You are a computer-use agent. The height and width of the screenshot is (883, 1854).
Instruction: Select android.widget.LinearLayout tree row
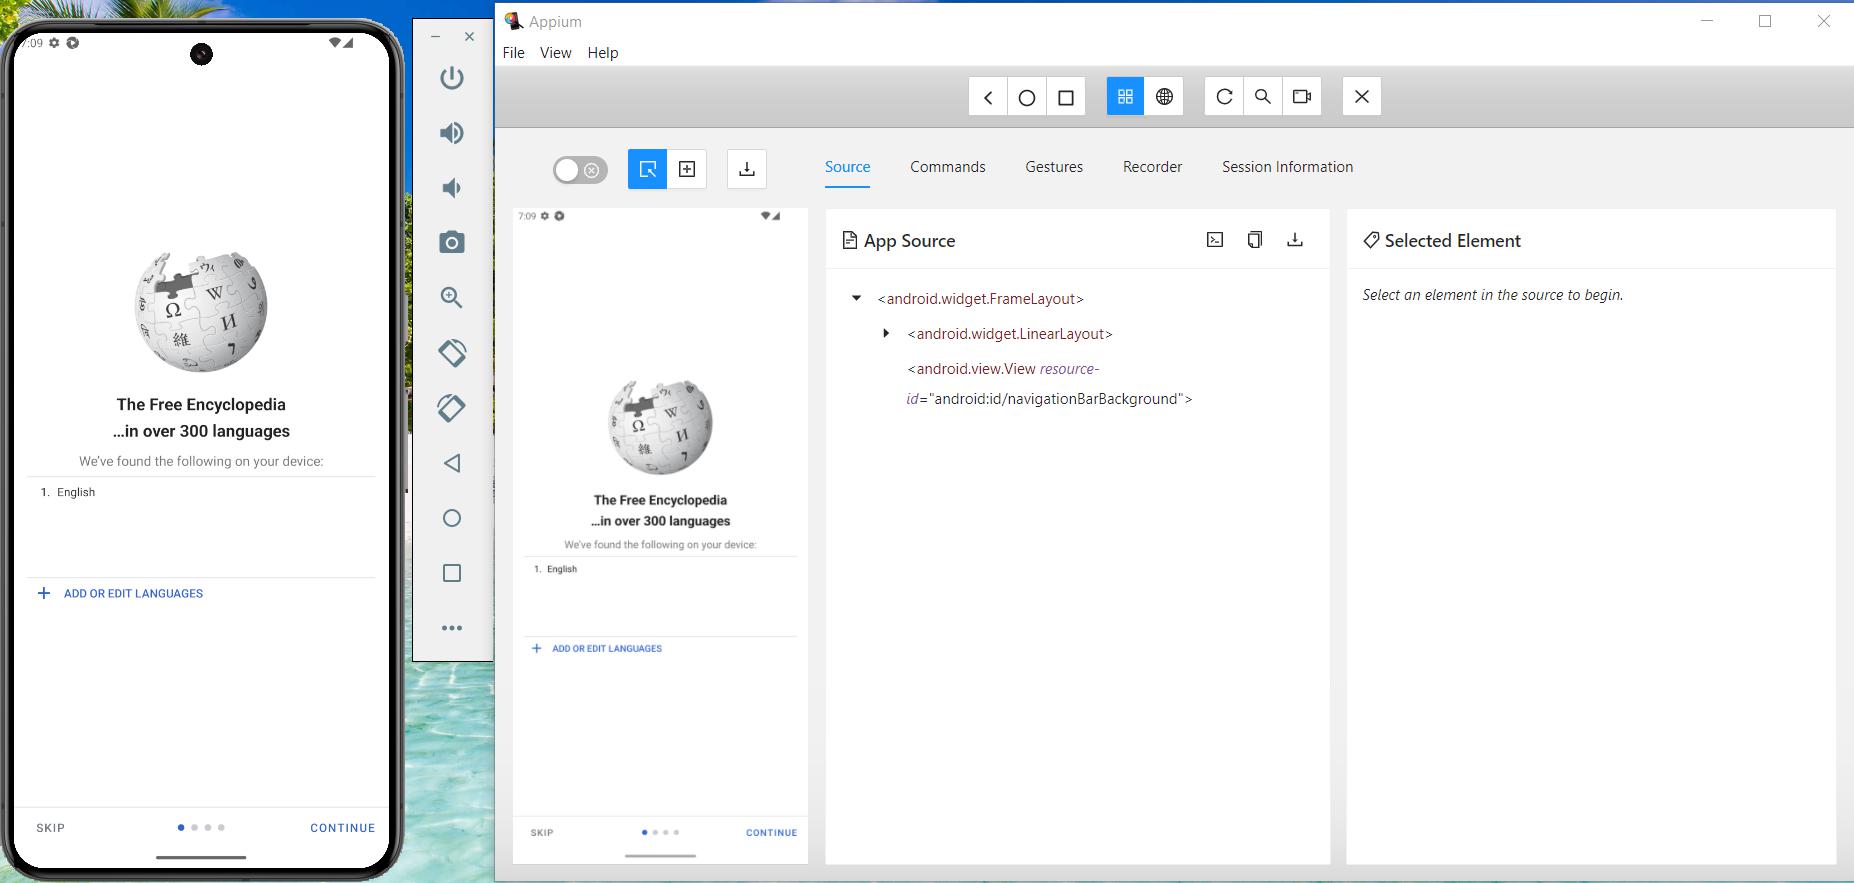point(1010,334)
